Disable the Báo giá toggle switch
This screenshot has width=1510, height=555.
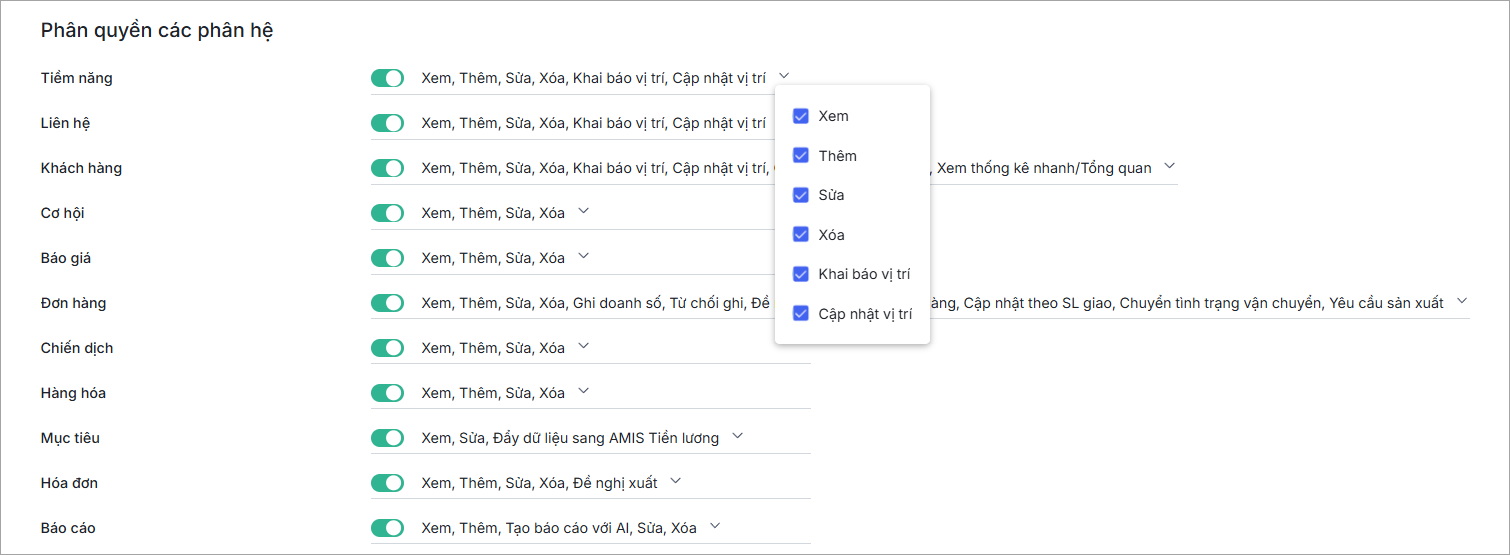pyautogui.click(x=387, y=258)
